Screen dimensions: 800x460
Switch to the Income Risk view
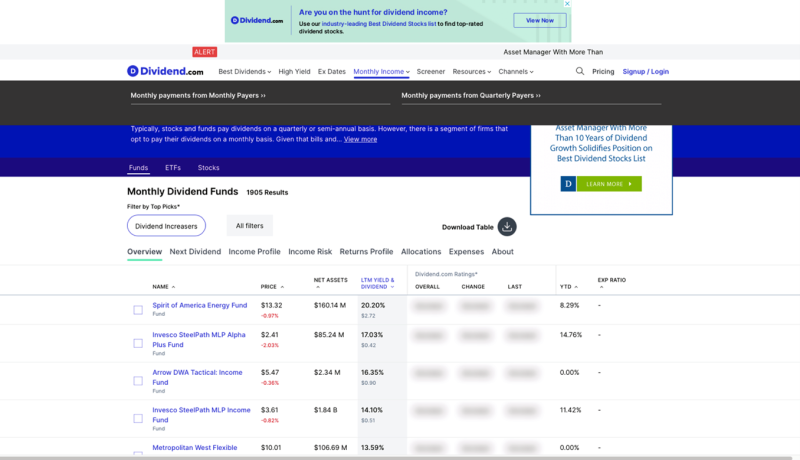[310, 251]
